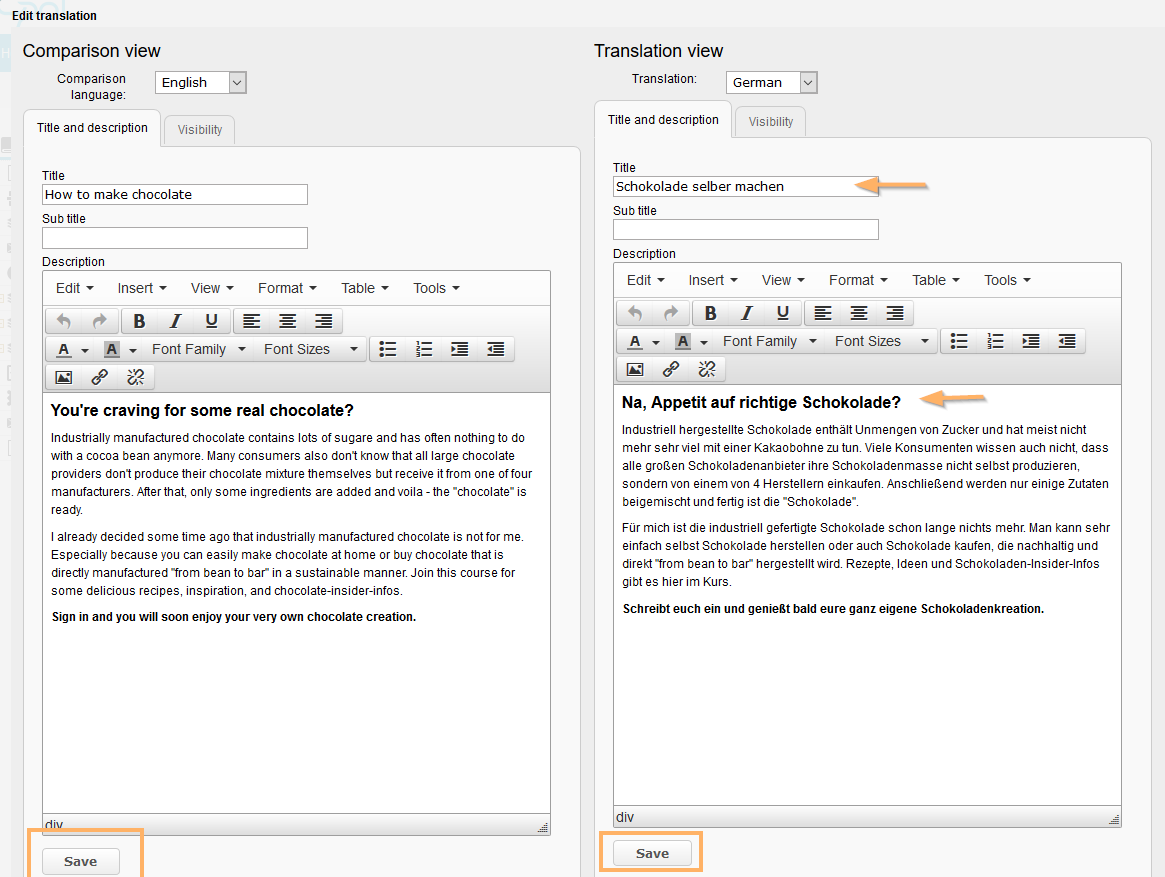Open Font Sizes dropdown in the English editor
Screen dimensions: 1165x877
click(x=310, y=349)
